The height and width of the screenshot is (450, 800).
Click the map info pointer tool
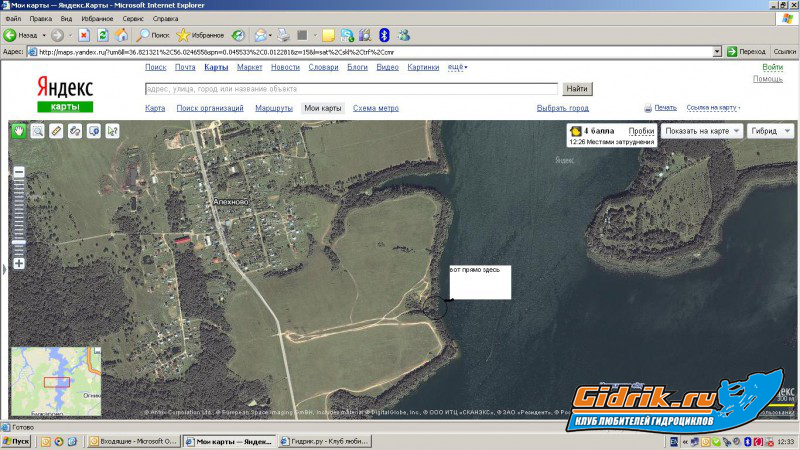[112, 130]
